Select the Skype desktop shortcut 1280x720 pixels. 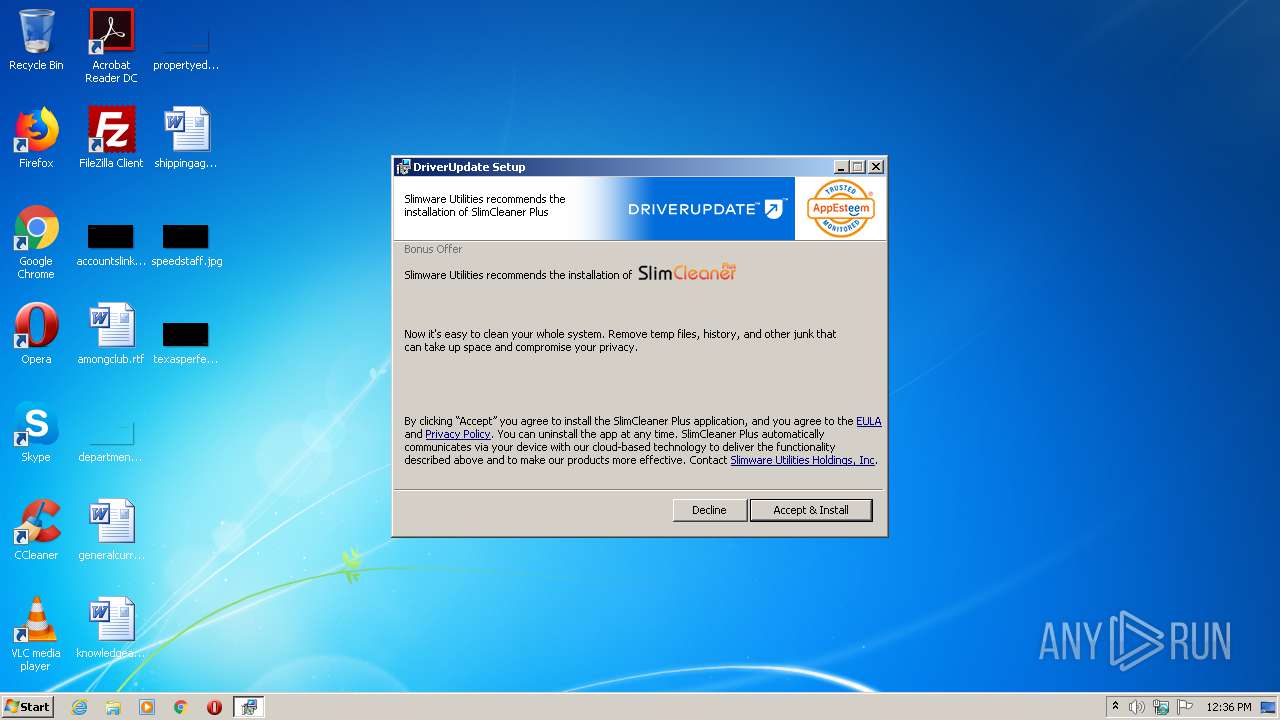pyautogui.click(x=36, y=432)
